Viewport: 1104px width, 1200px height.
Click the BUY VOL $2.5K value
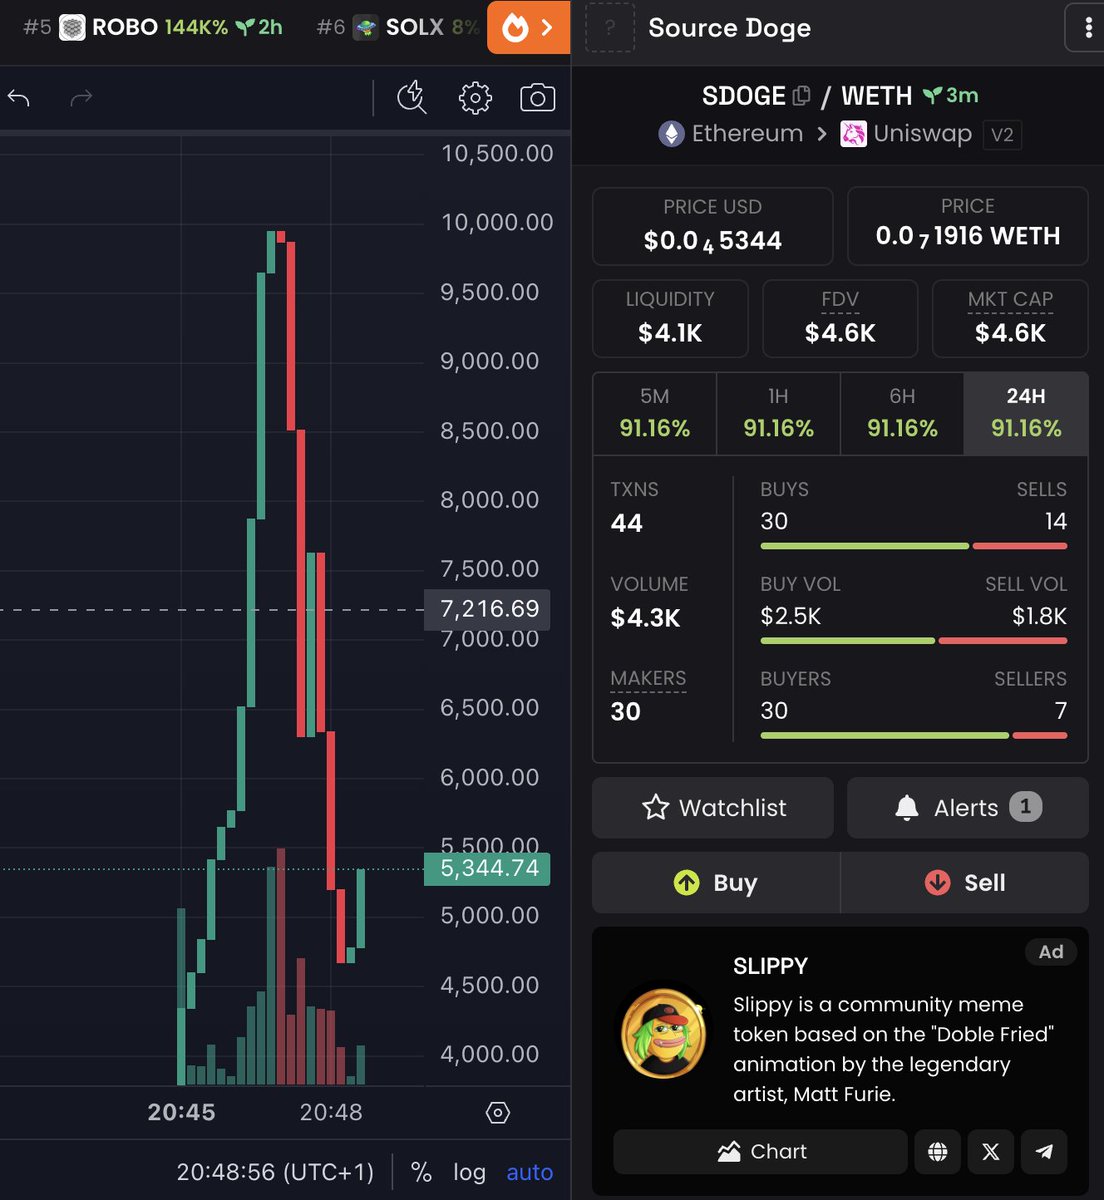pyautogui.click(x=790, y=616)
